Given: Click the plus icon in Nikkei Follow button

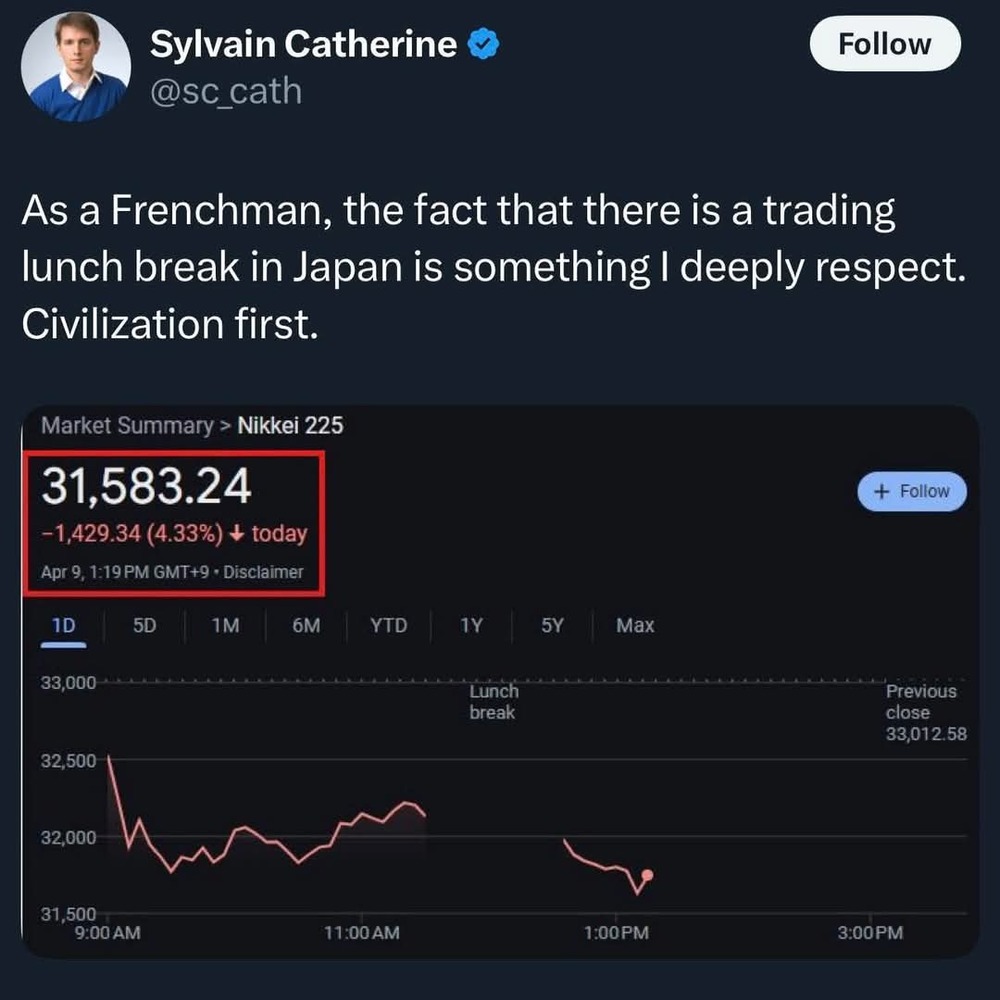Looking at the screenshot, I should coord(881,491).
